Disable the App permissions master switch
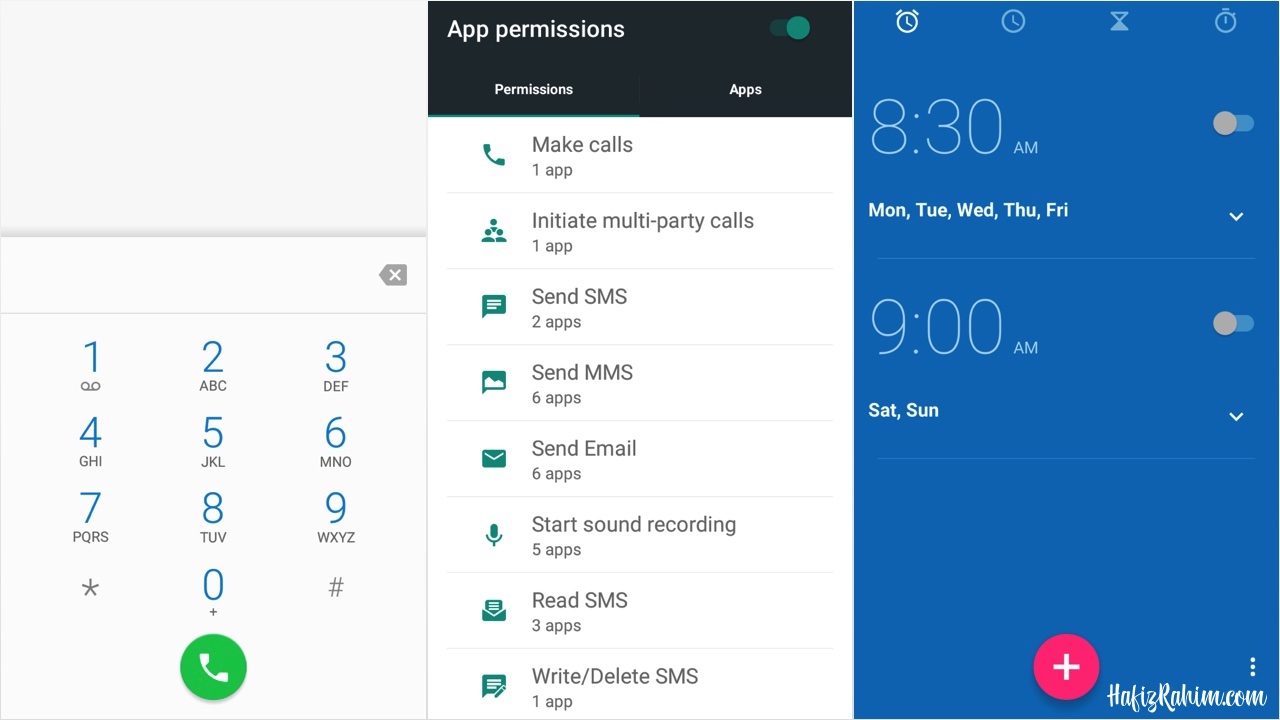This screenshot has height=720, width=1280. click(x=790, y=28)
